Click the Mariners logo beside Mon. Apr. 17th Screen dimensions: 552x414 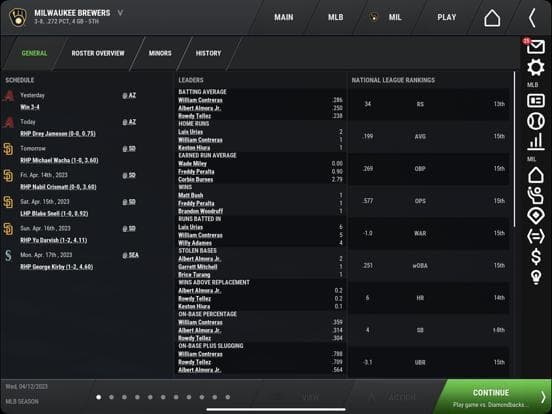click(8, 255)
